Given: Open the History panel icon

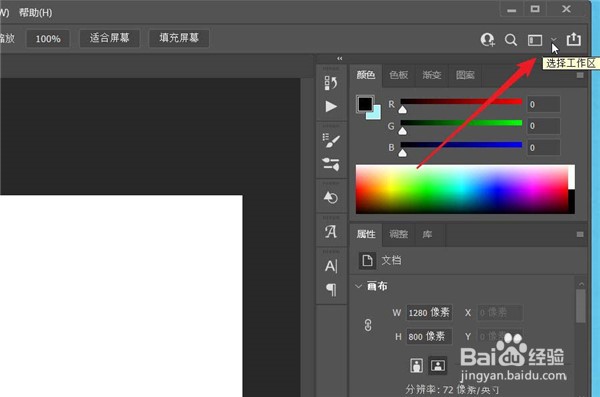Looking at the screenshot, I should (331, 83).
